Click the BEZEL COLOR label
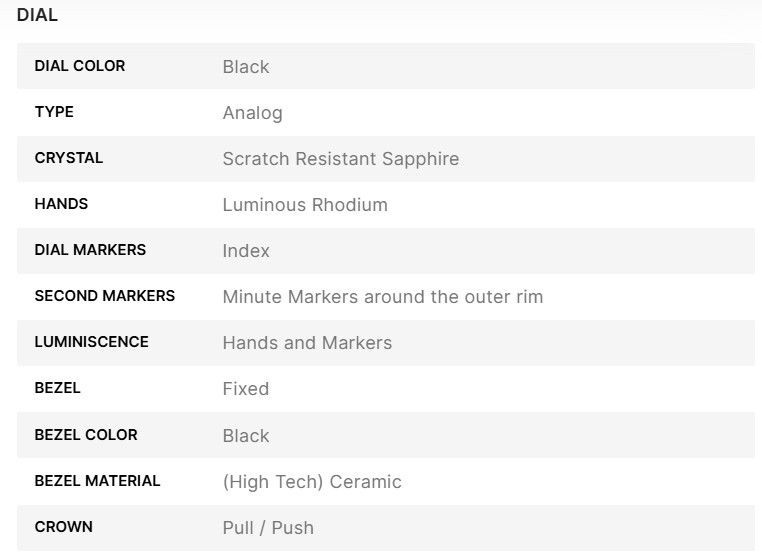This screenshot has width=762, height=559. 86,435
